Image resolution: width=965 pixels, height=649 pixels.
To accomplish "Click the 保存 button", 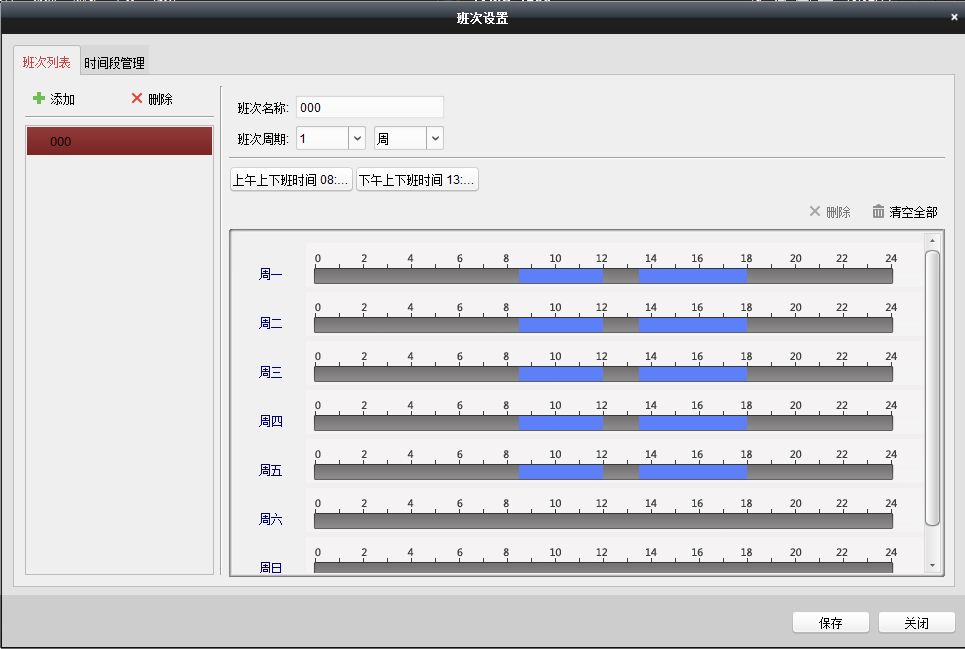I will 830,623.
